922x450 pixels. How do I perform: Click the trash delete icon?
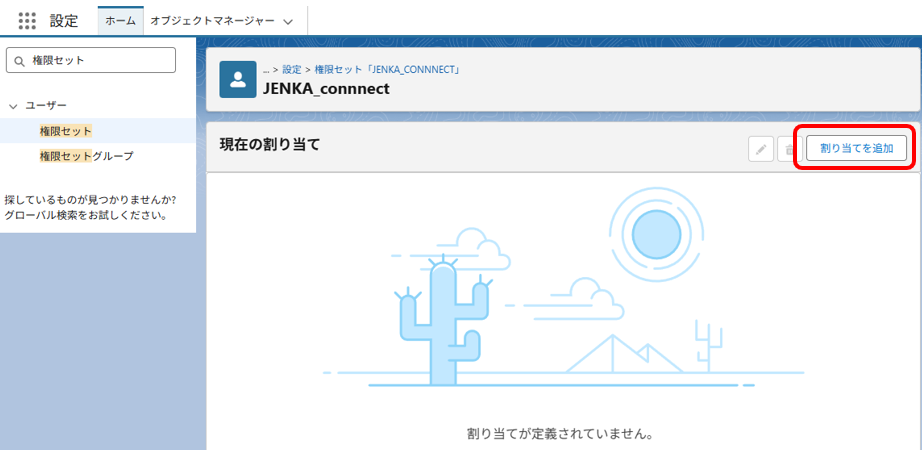pyautogui.click(x=788, y=149)
